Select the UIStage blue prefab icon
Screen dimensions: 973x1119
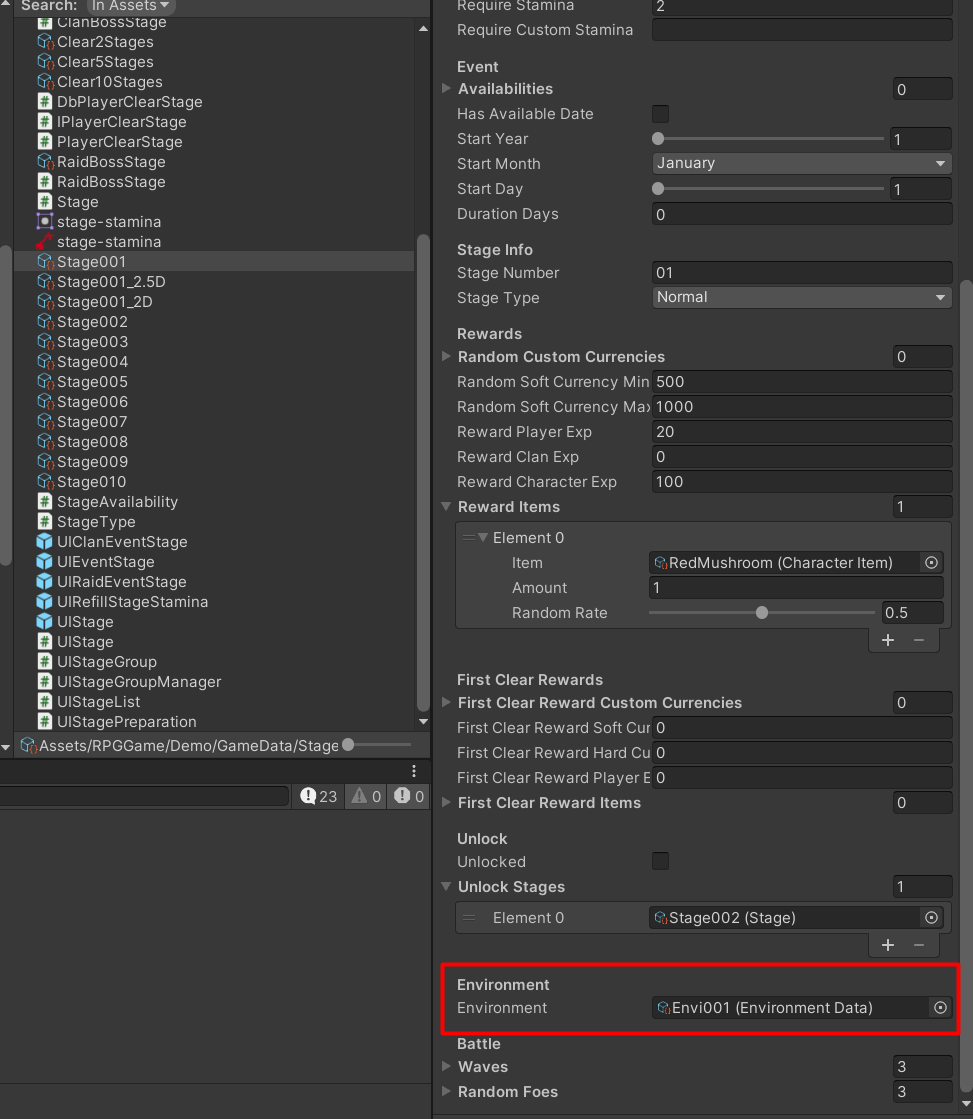[45, 621]
